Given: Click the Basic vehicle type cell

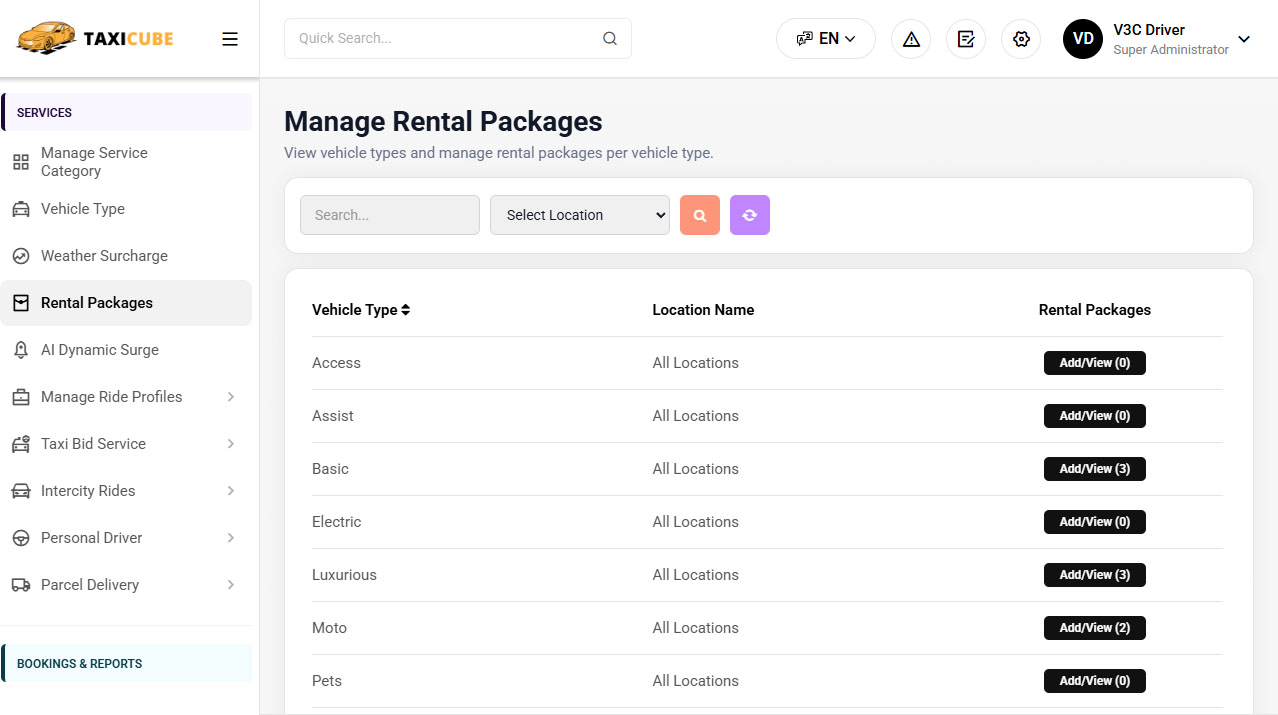Looking at the screenshot, I should (x=330, y=469).
